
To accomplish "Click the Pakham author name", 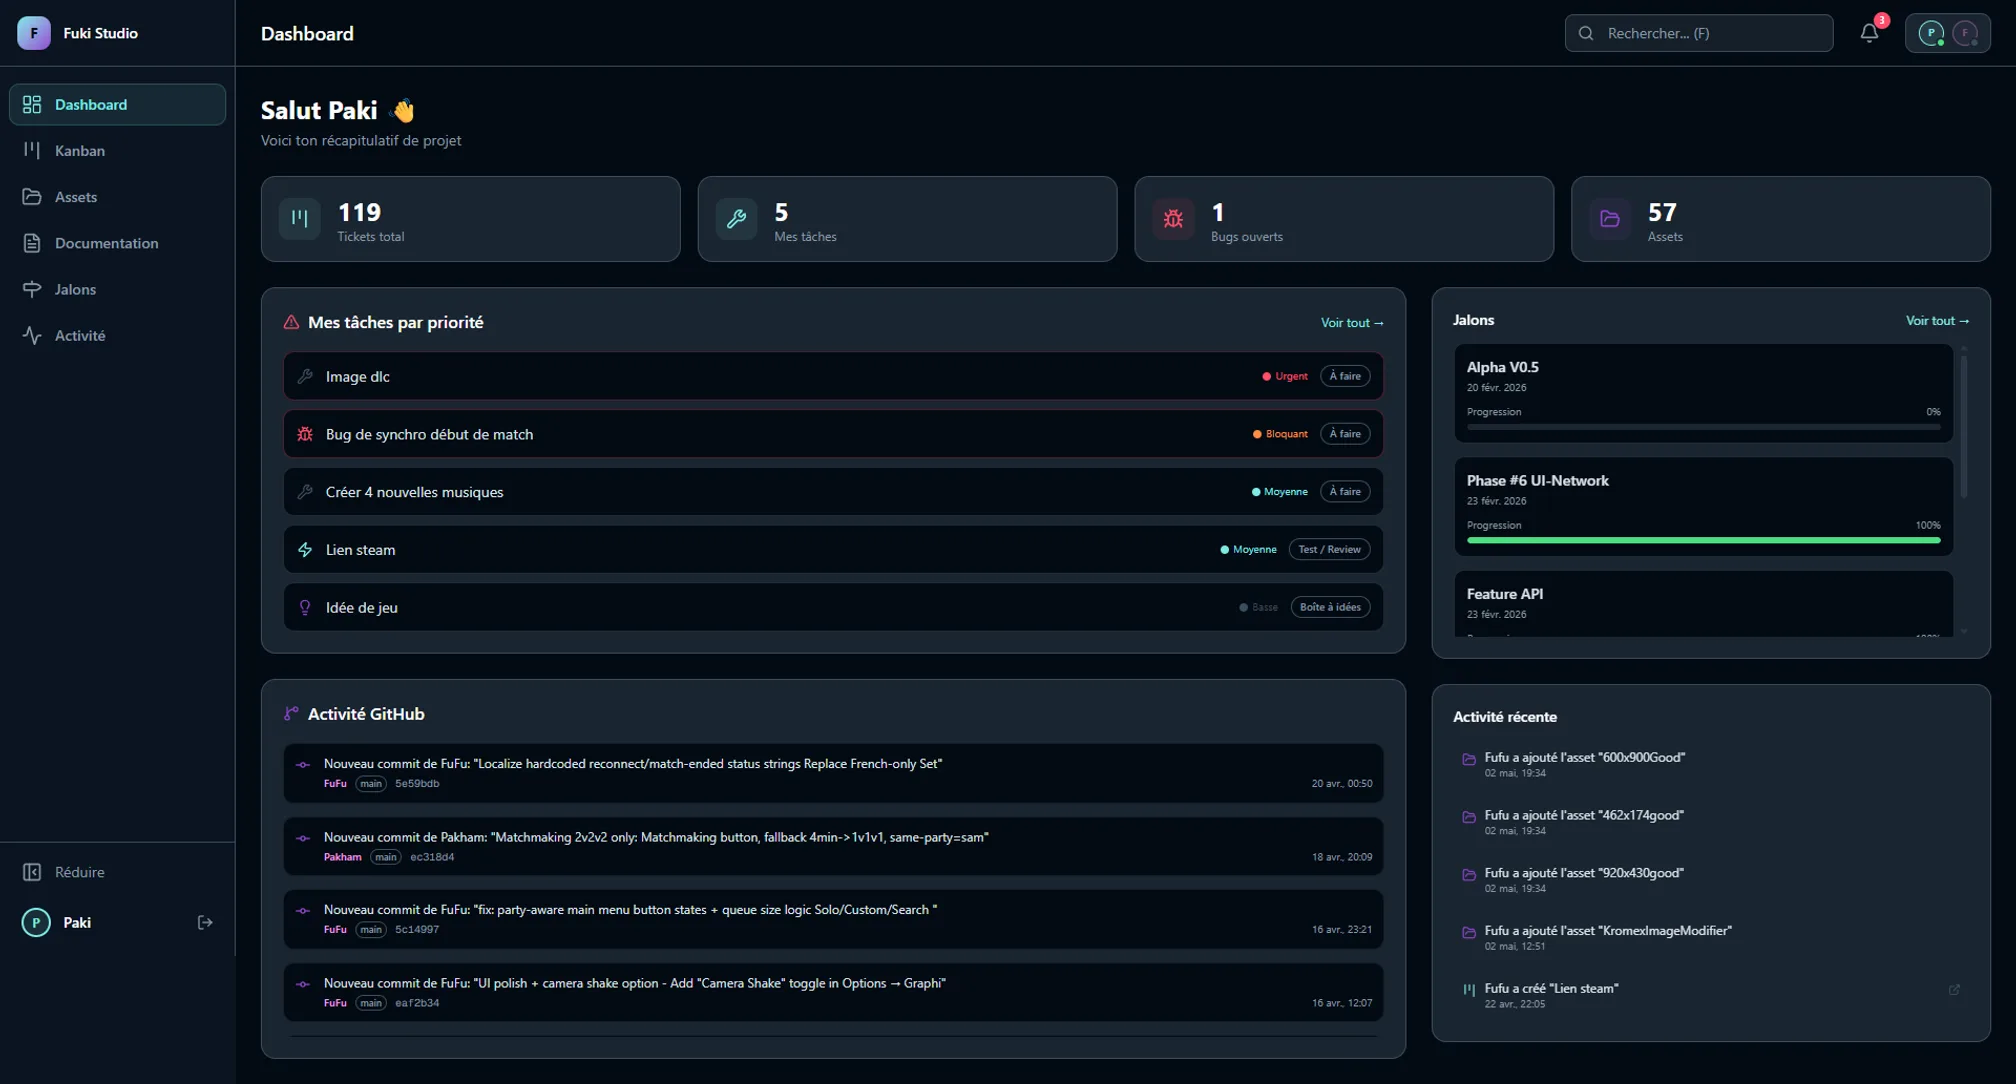I will (342, 857).
